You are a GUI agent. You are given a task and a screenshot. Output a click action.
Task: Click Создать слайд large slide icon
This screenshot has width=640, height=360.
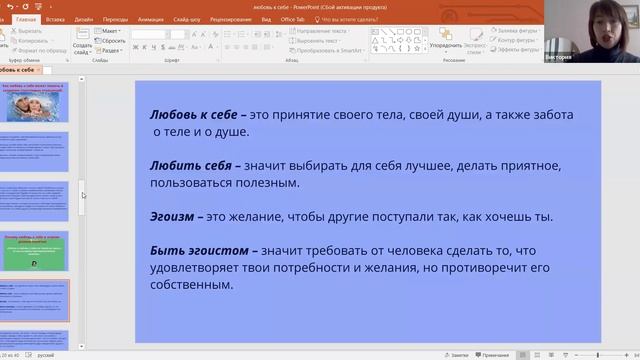tap(82, 34)
